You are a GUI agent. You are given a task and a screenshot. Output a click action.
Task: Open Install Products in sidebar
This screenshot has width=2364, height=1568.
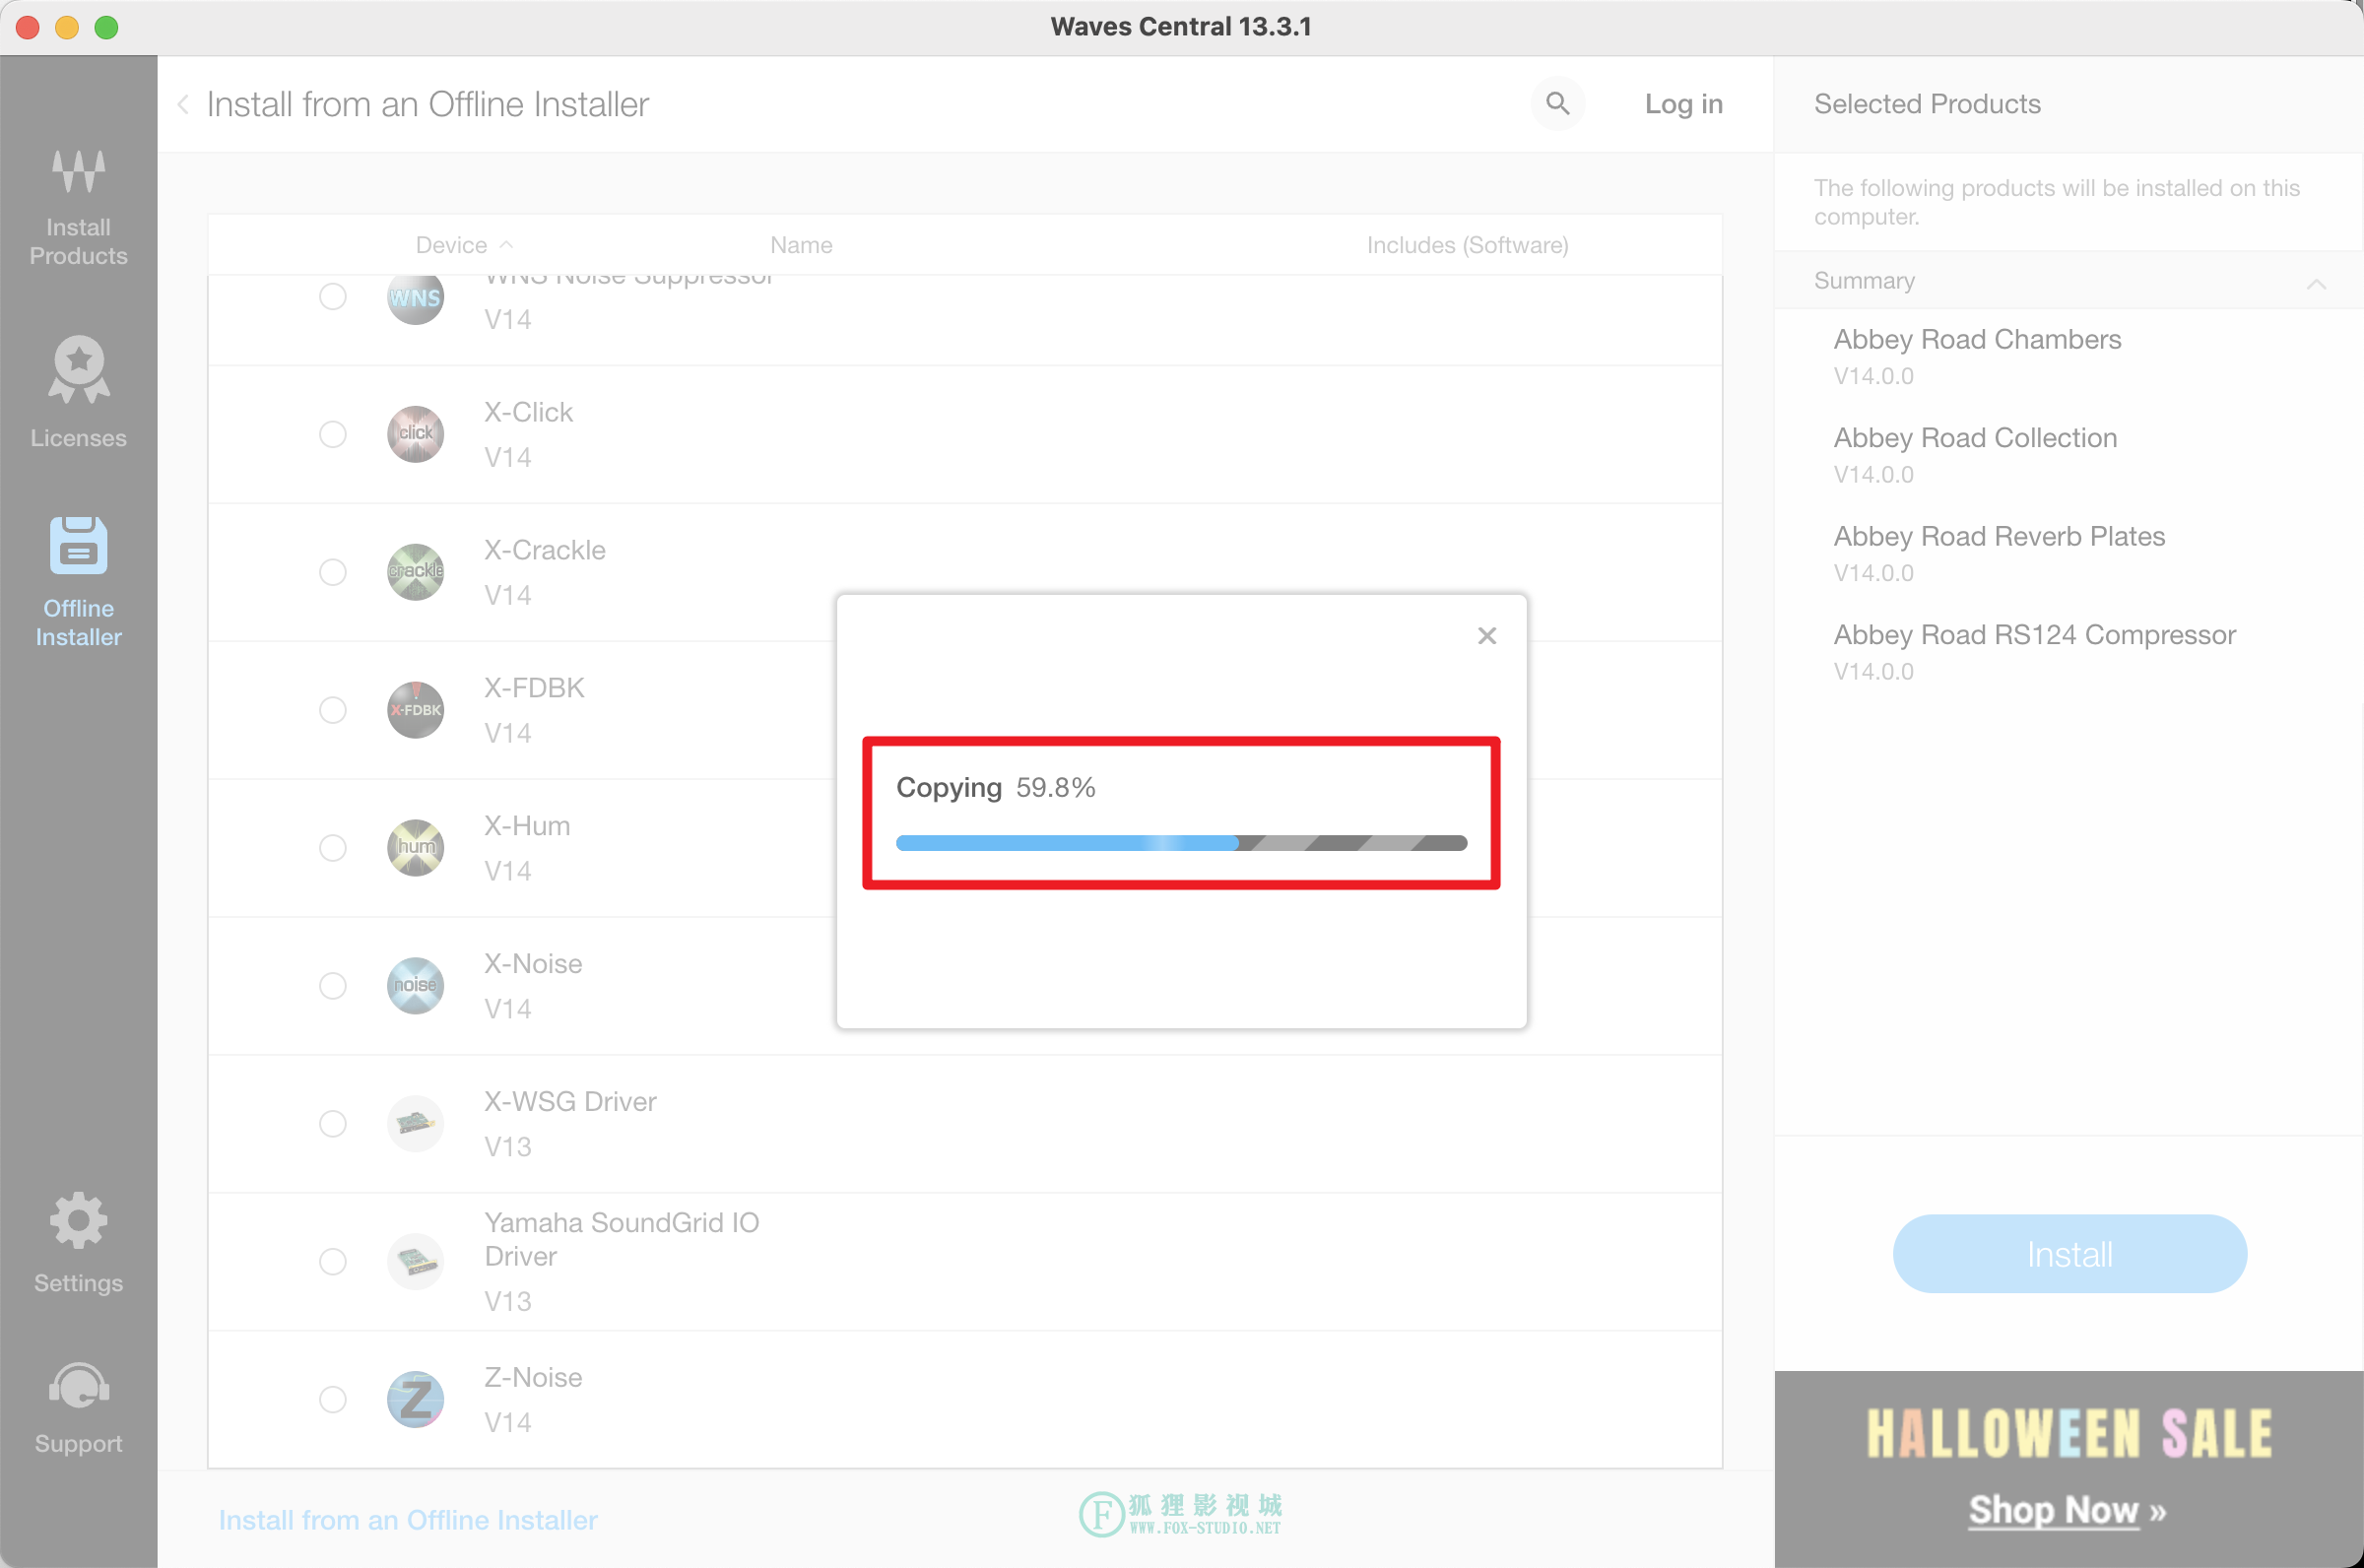(78, 208)
